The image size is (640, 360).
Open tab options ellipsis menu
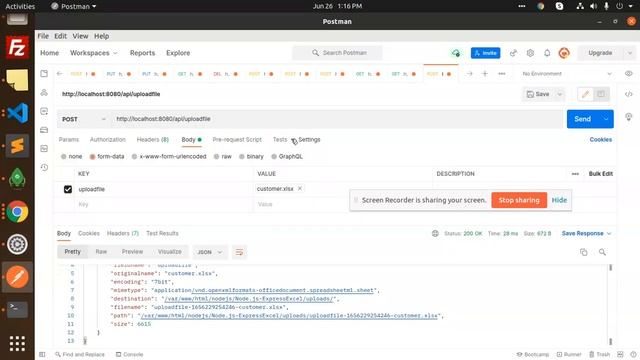[x=502, y=73]
